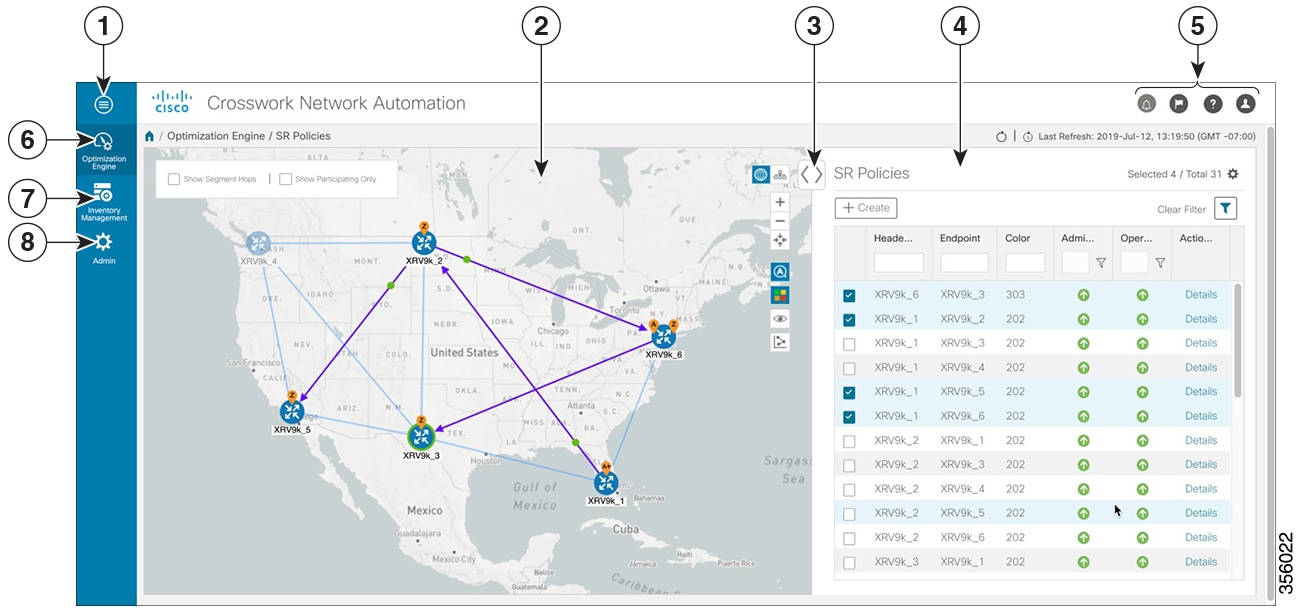The width and height of the screenshot is (1297, 612).
Task: Open Details for the first SR policy
Action: pyautogui.click(x=1200, y=294)
